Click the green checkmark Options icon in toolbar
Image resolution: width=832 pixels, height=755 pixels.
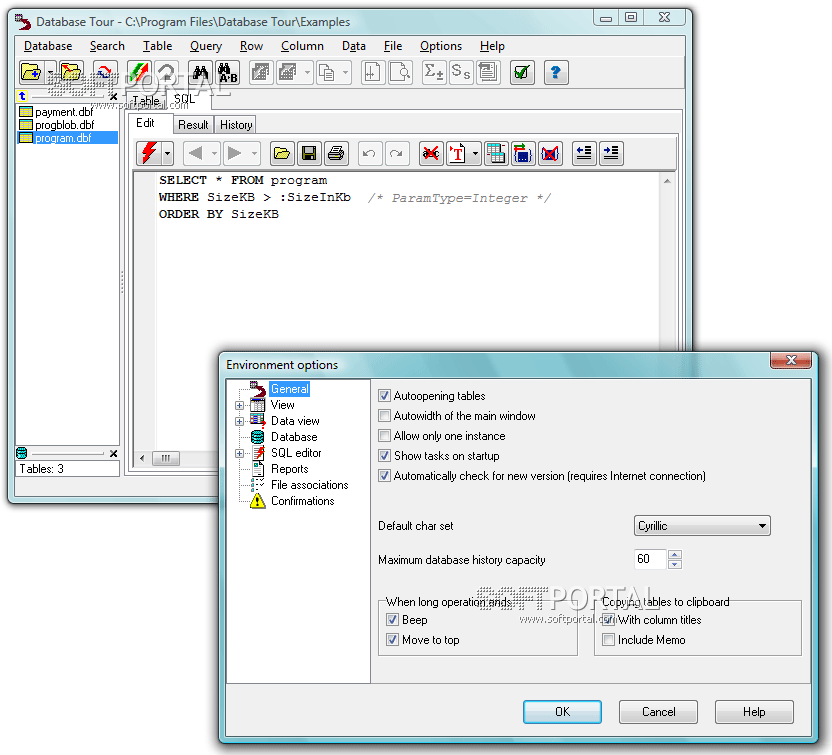(522, 72)
